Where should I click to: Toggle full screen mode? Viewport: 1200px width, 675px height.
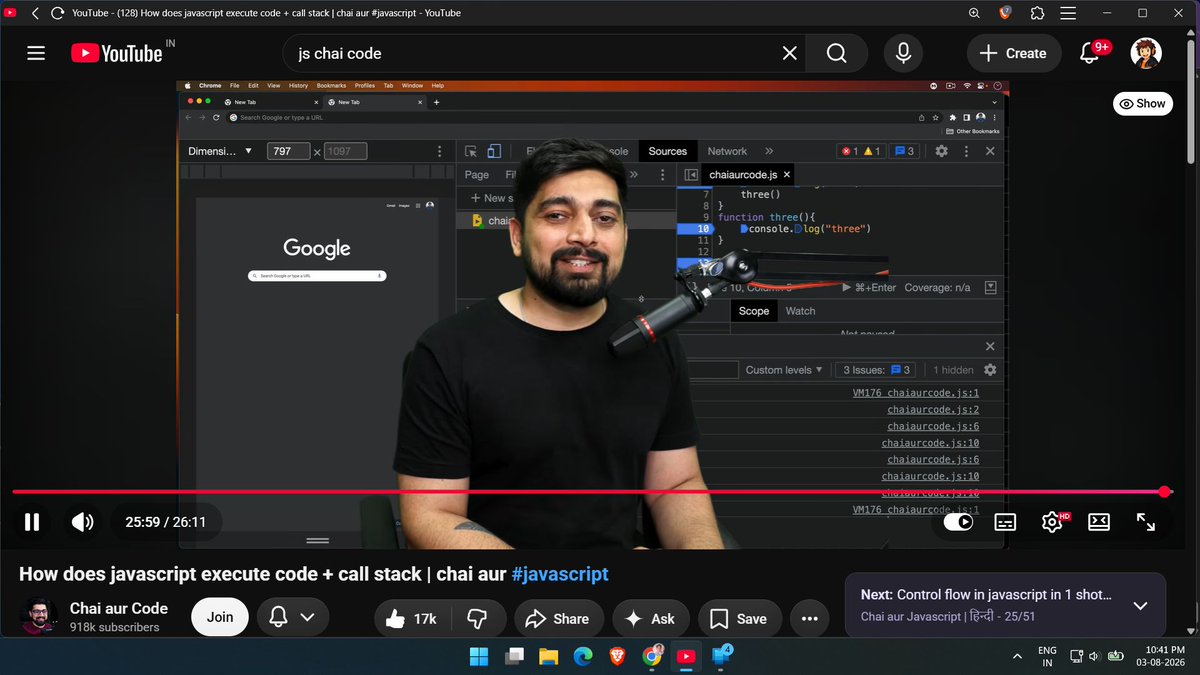point(1146,521)
